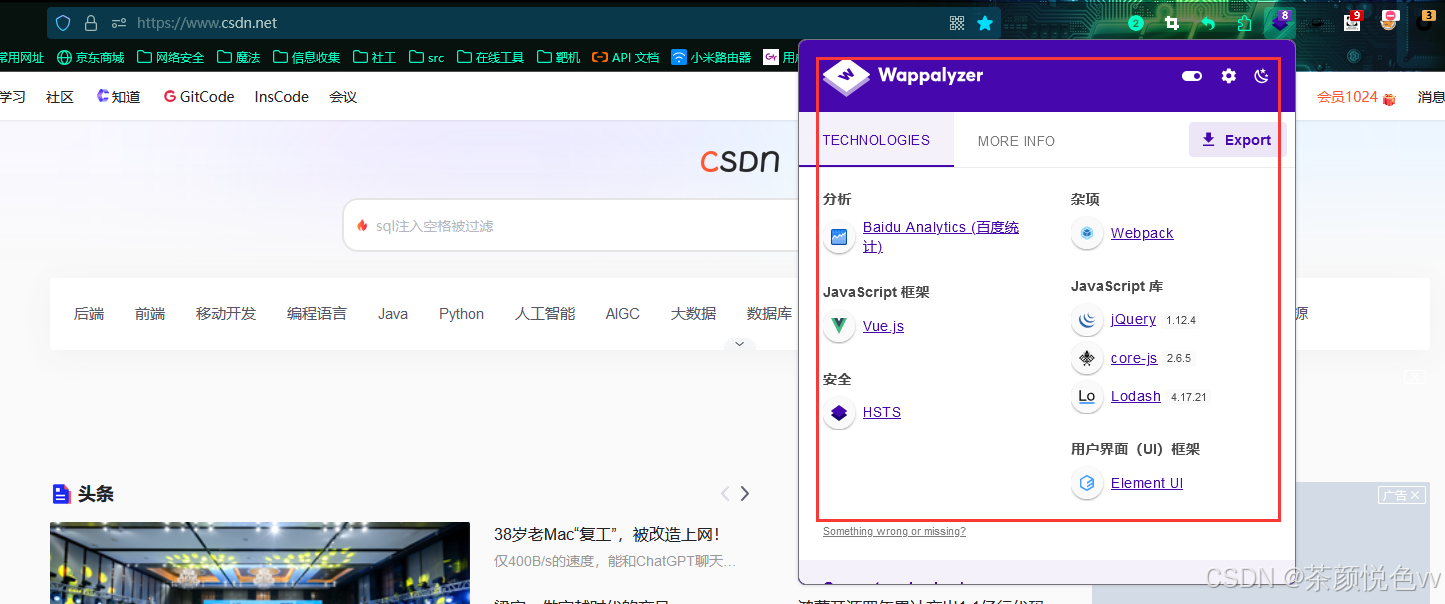Select the 人工智能 category tab
Screen dimensions: 1445x604
[x=545, y=313]
